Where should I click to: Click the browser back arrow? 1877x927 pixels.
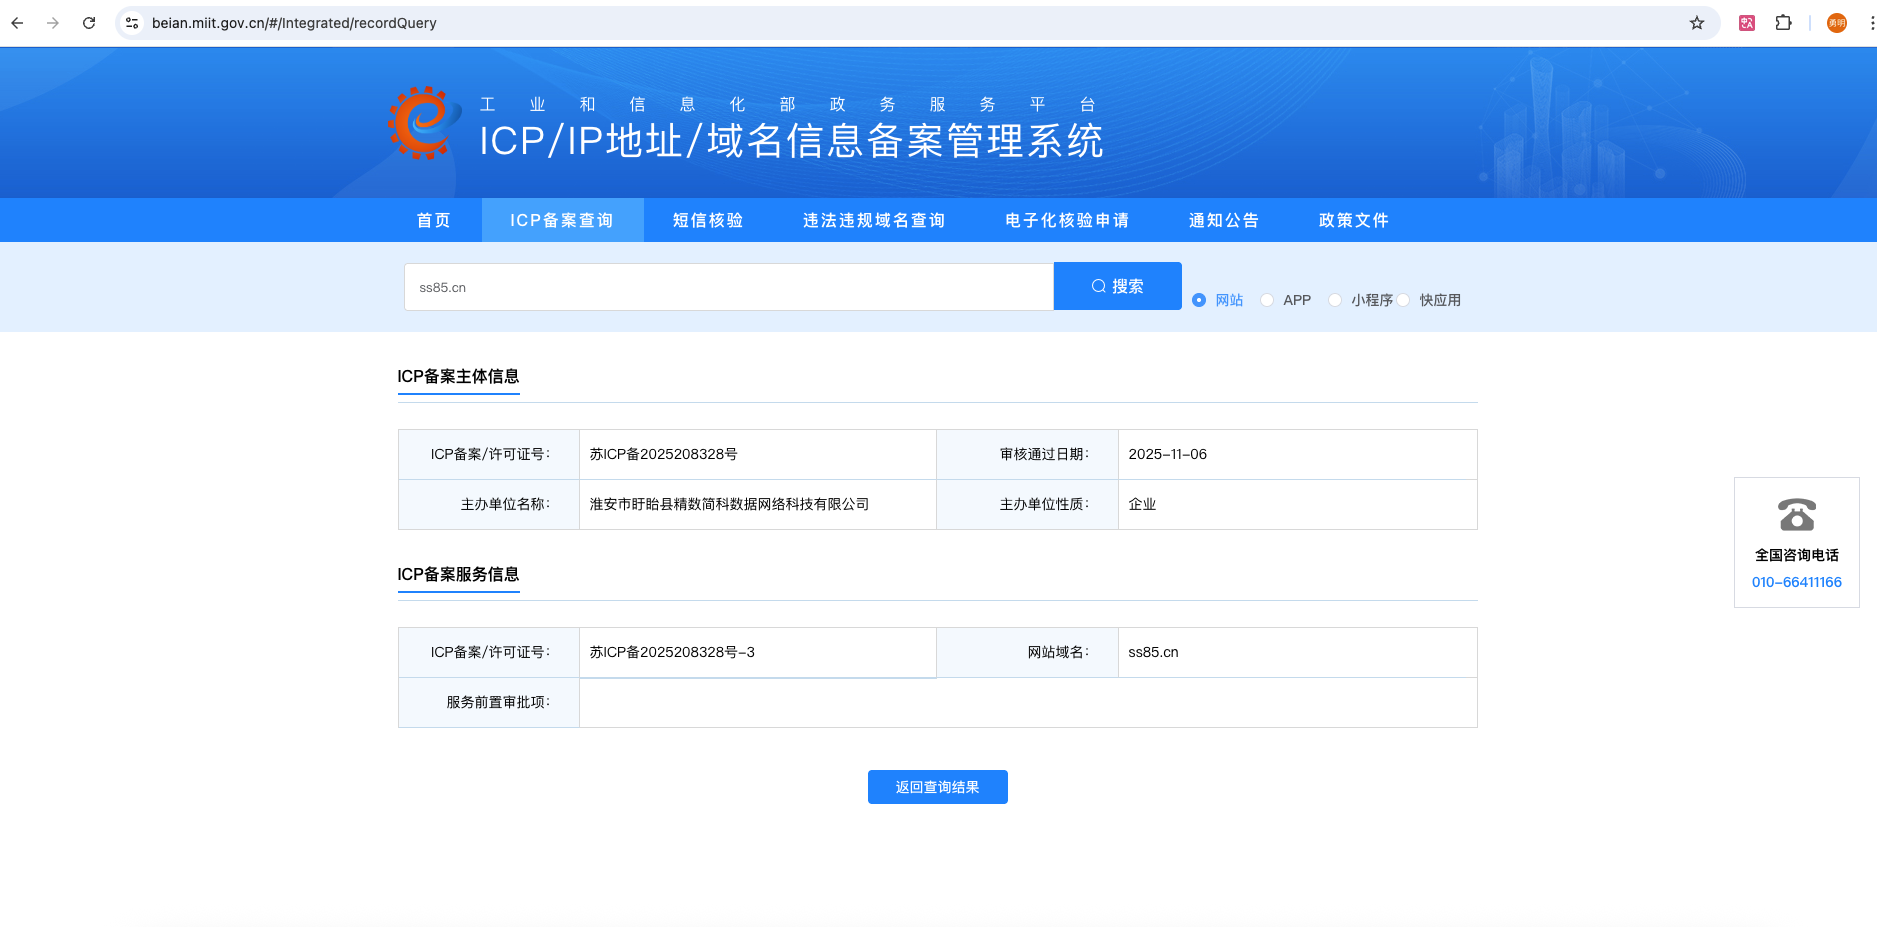pyautogui.click(x=17, y=23)
